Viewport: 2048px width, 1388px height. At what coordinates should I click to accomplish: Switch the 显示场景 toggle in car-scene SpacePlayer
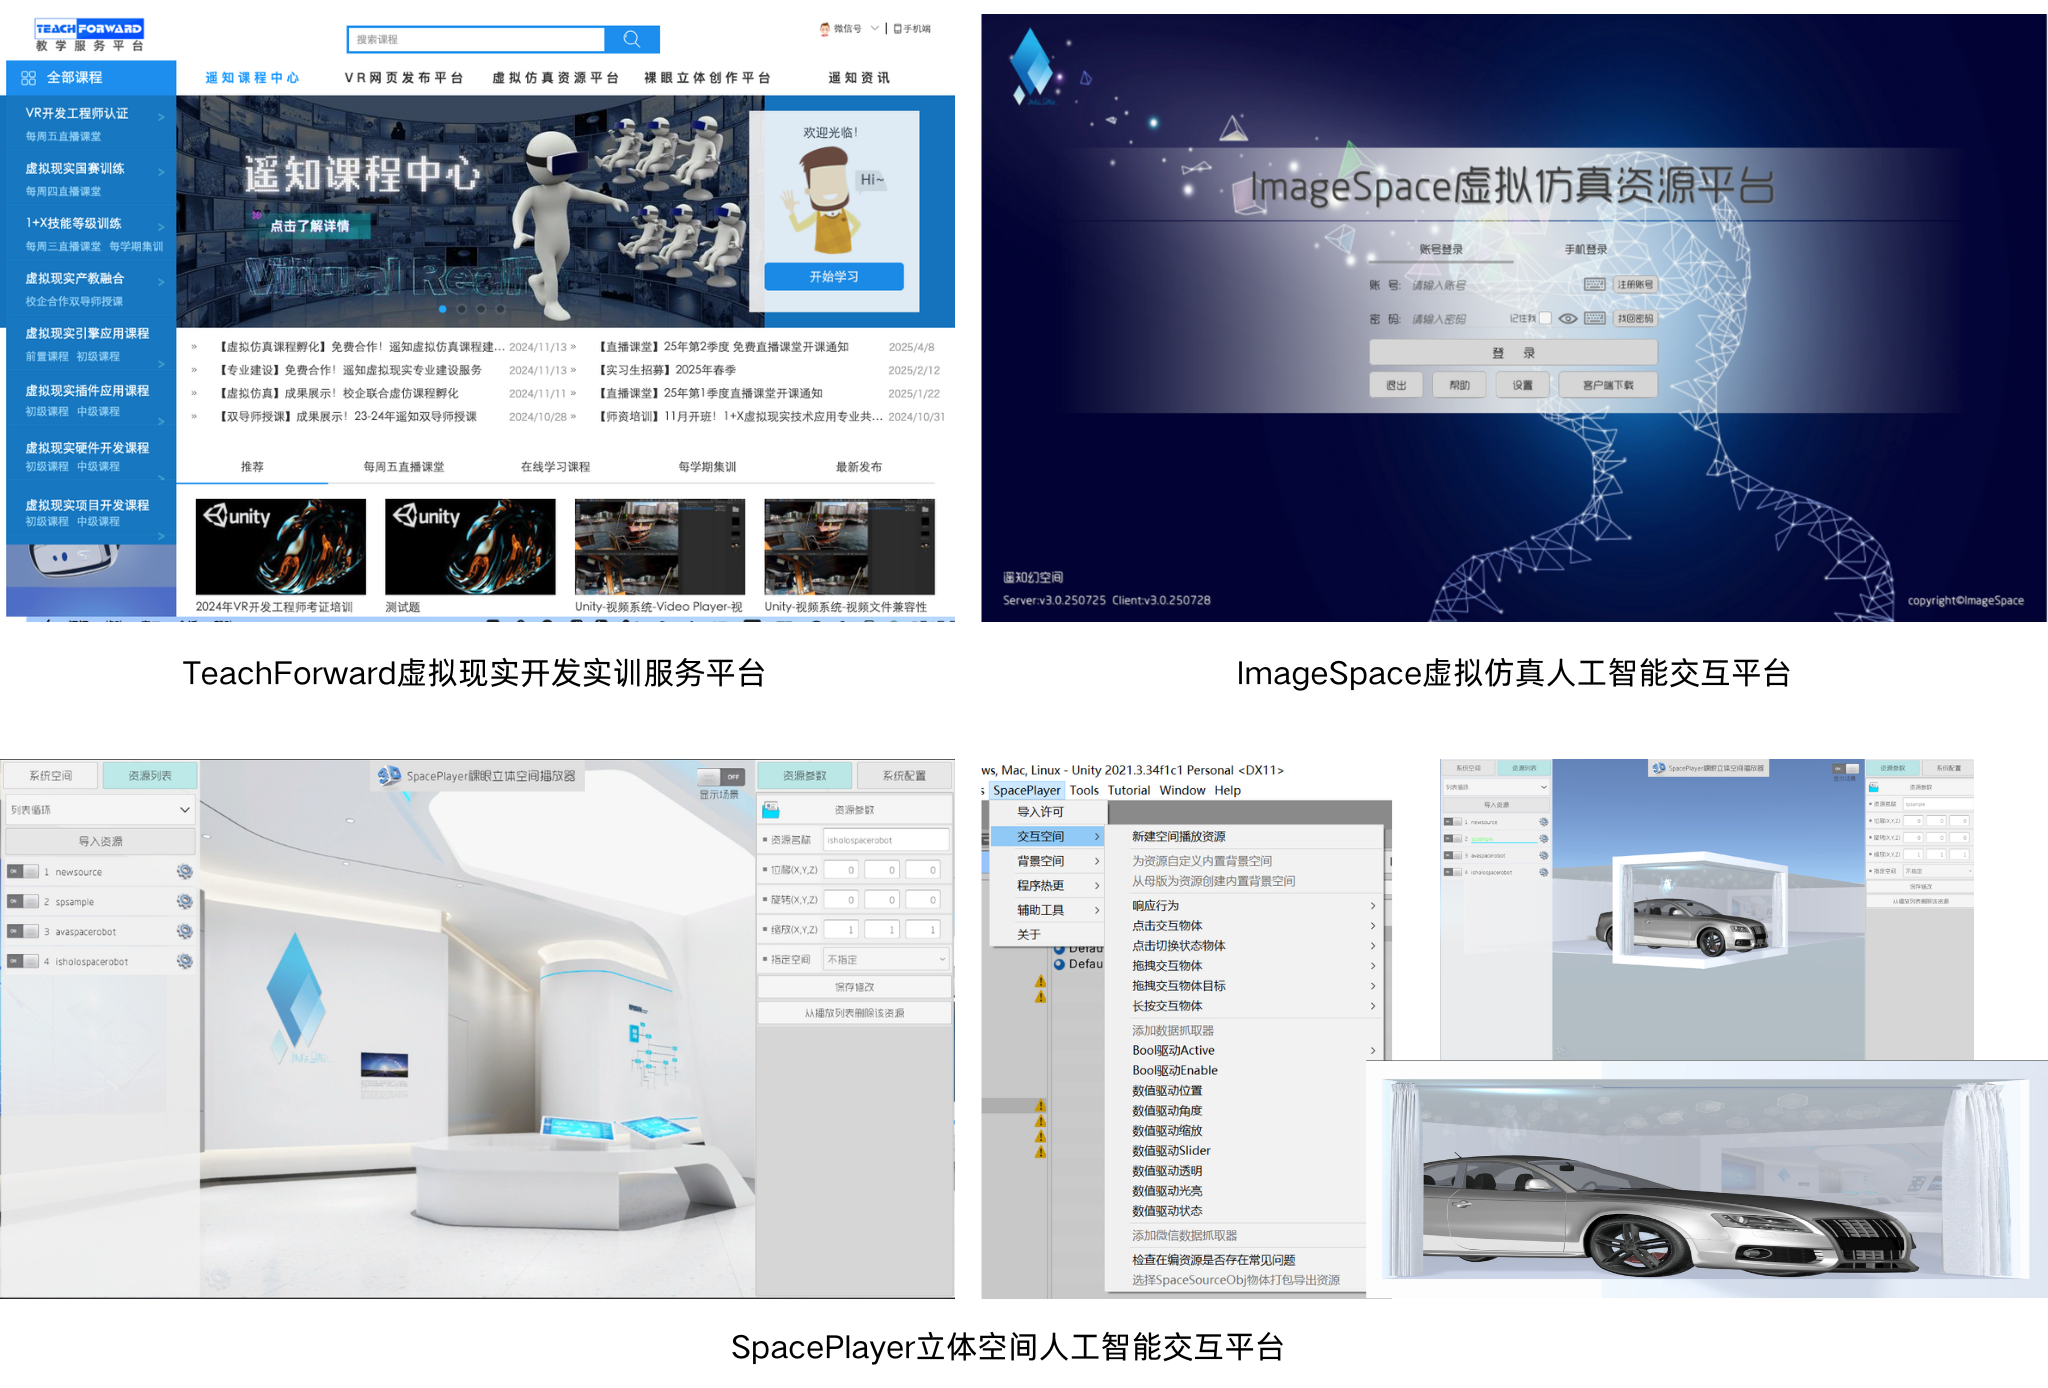1846,769
